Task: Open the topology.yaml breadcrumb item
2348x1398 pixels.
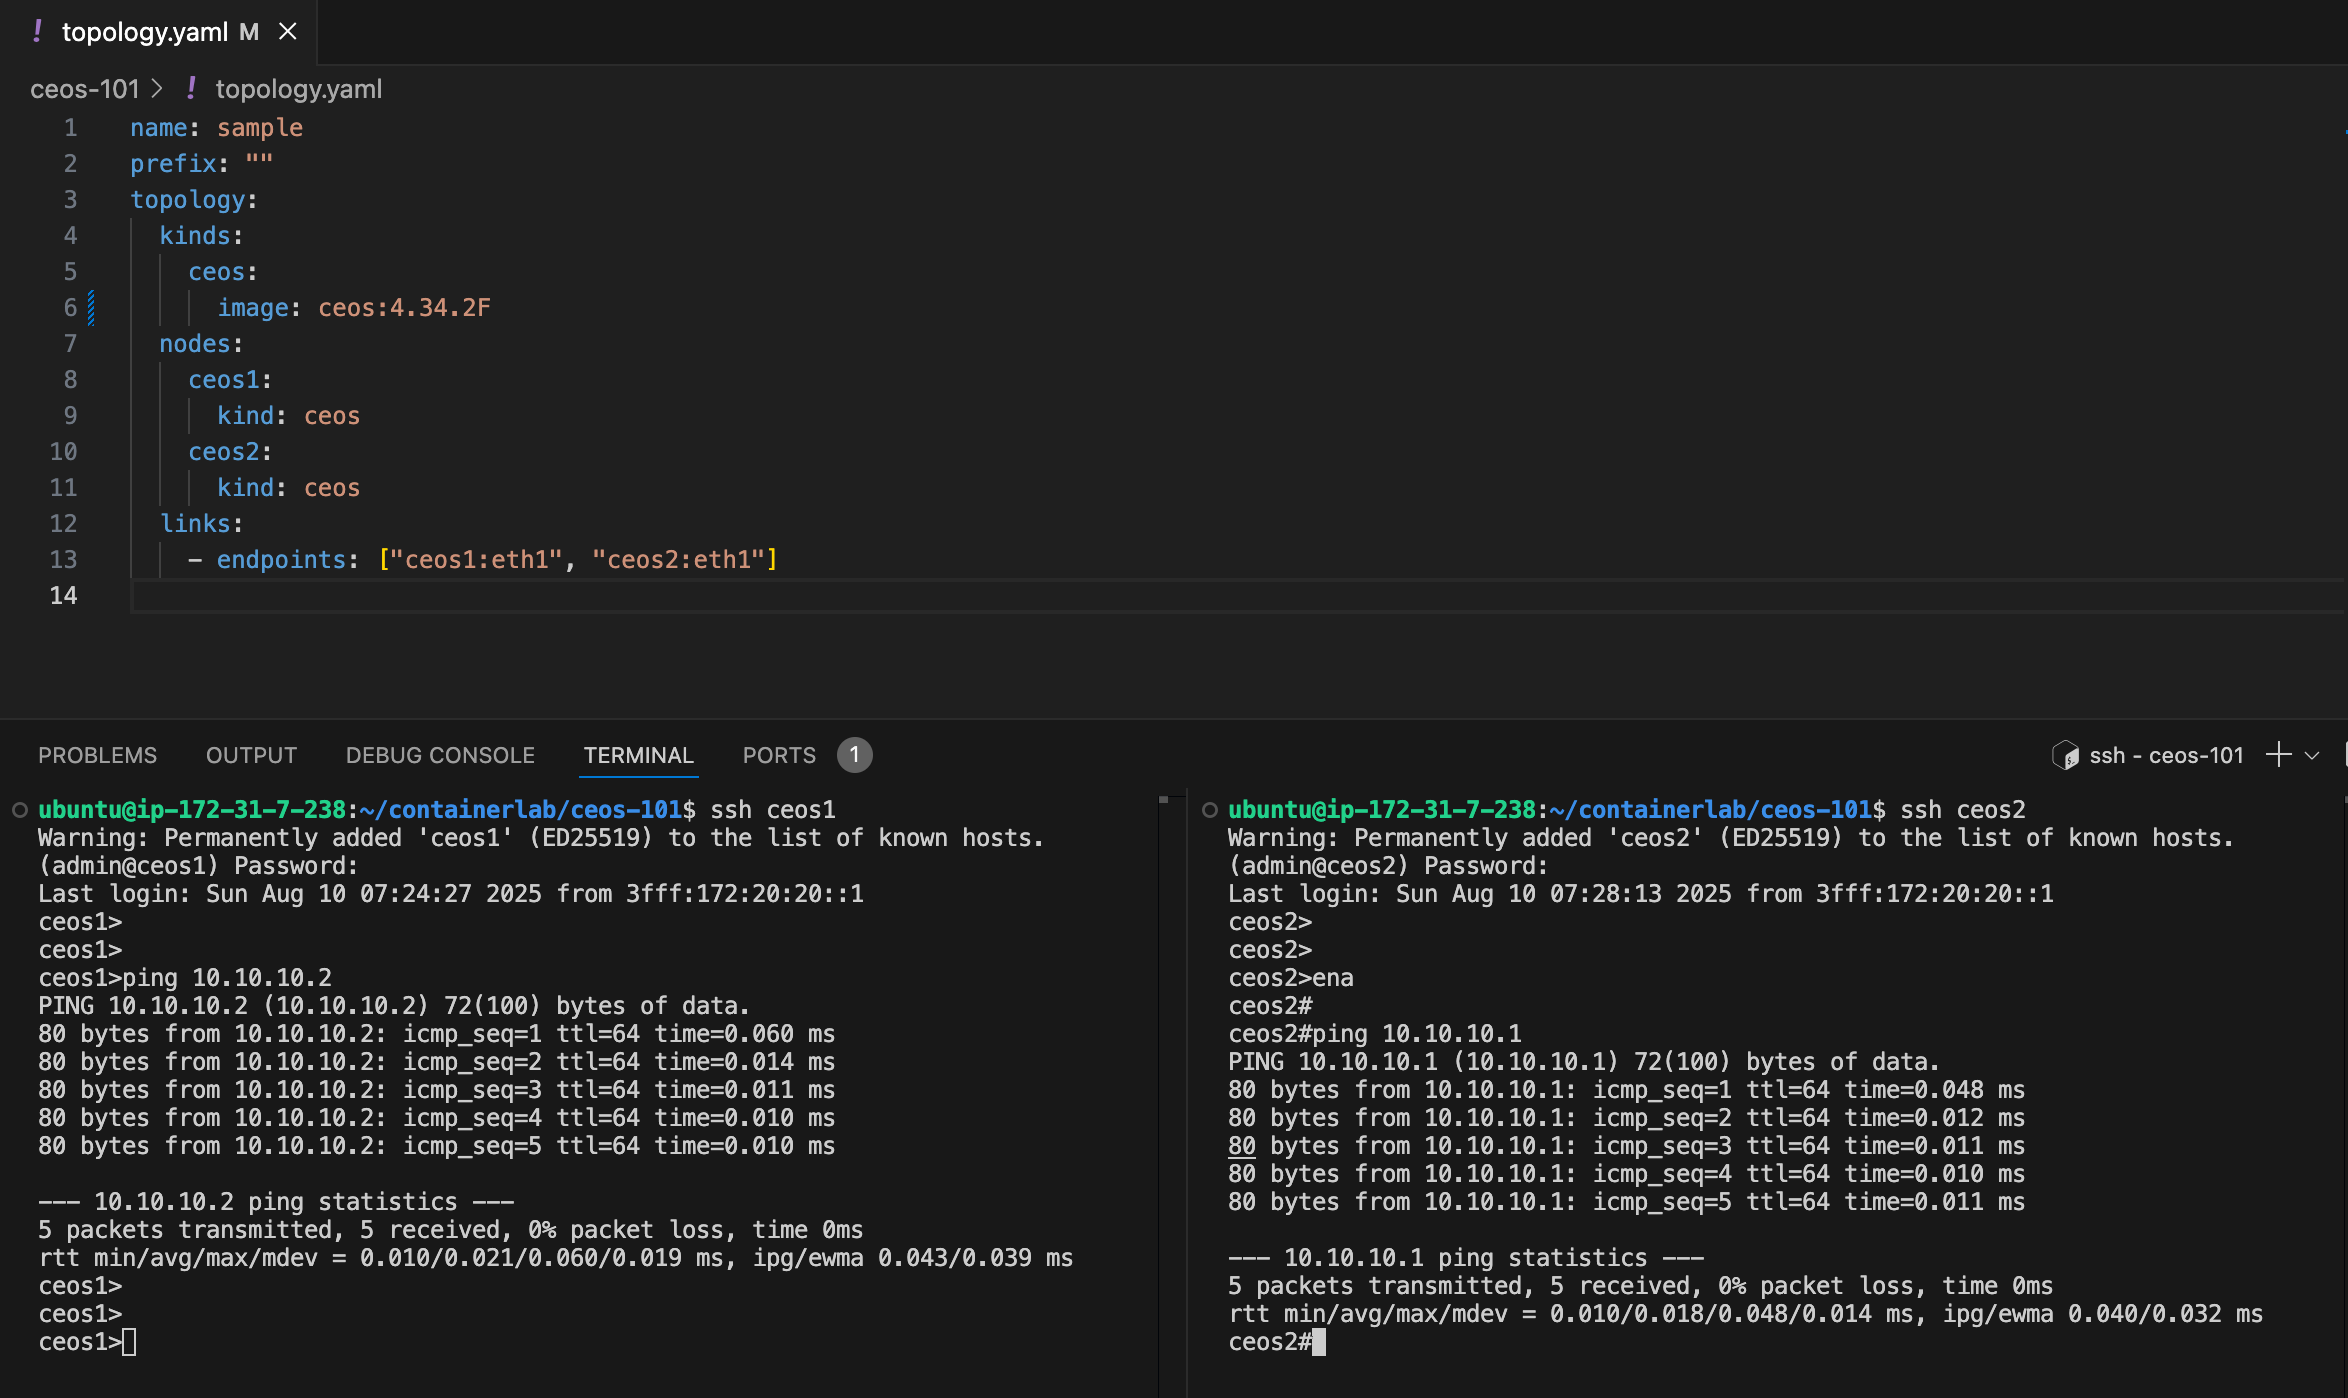Action: 298,89
